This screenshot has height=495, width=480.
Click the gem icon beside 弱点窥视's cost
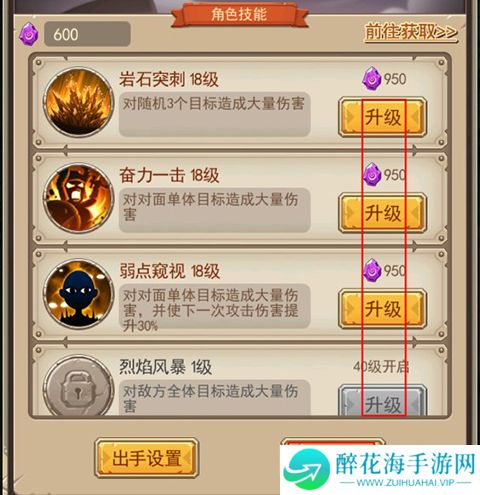coord(372,270)
